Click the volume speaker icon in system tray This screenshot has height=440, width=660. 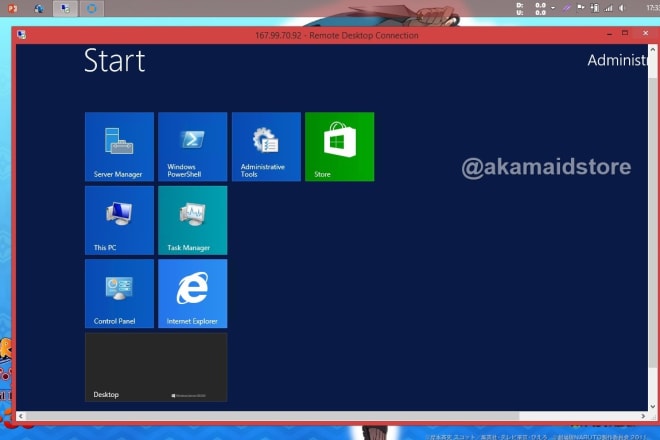(622, 8)
